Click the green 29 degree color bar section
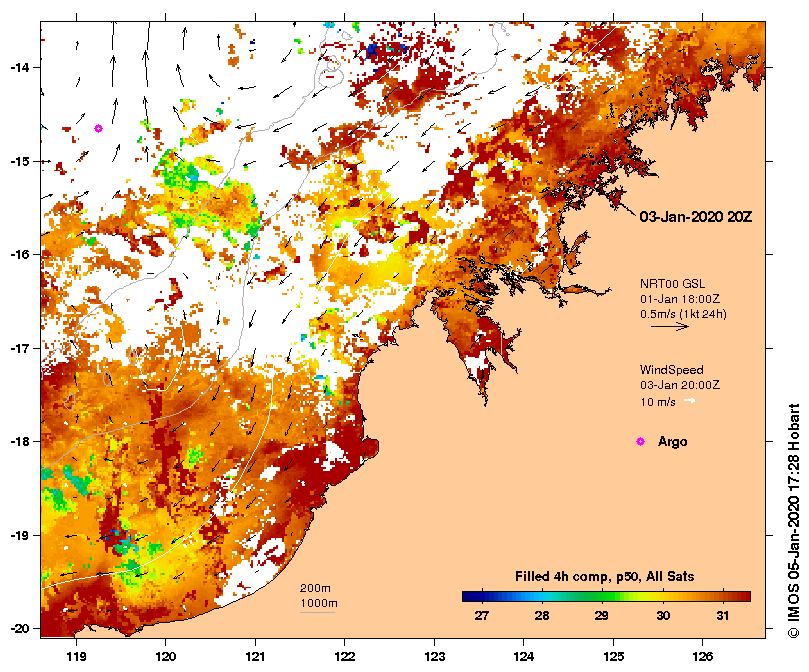Screen dimensions: 809x672 pos(602,597)
